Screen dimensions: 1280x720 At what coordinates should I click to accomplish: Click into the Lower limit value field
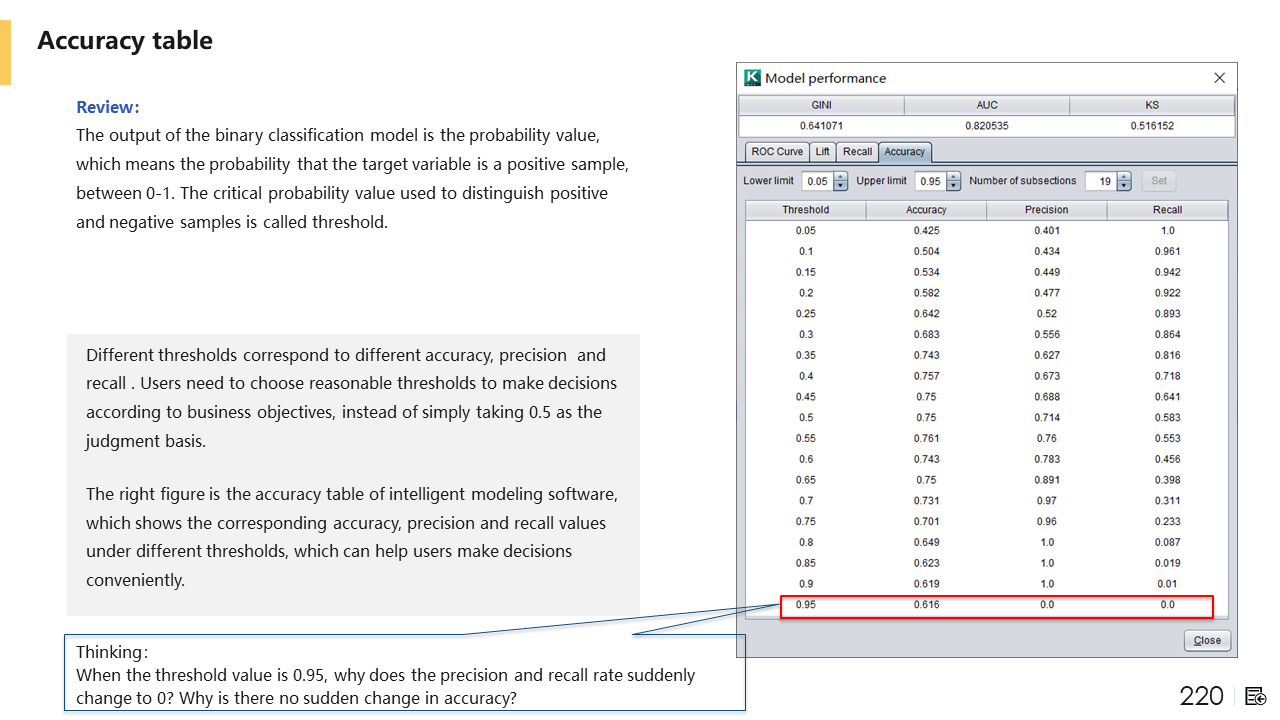(817, 182)
